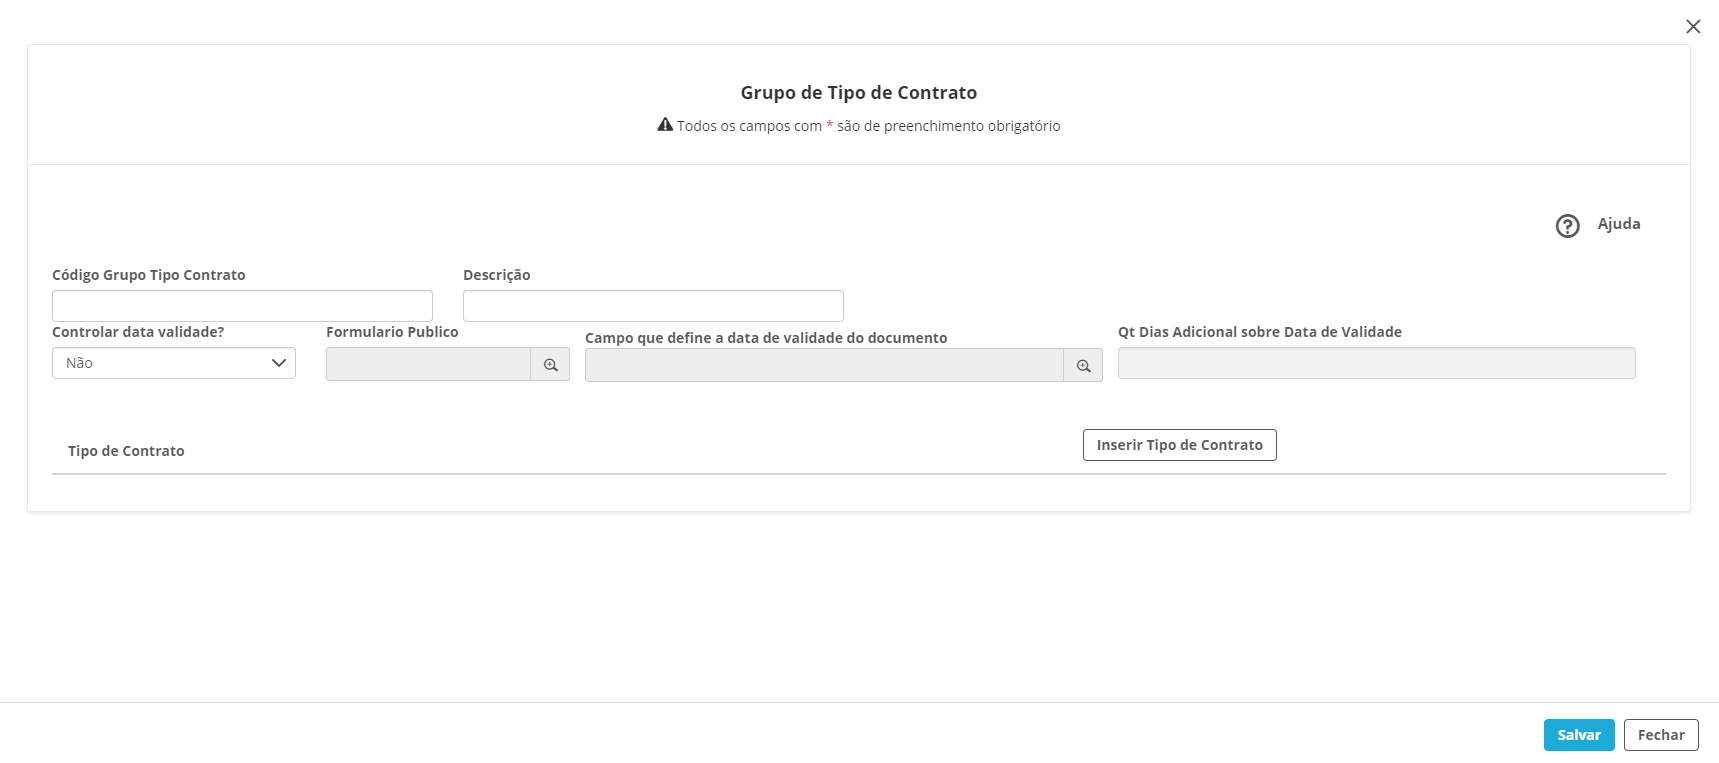Click the Descrição field label
This screenshot has width=1719, height=763.
pos(496,275)
